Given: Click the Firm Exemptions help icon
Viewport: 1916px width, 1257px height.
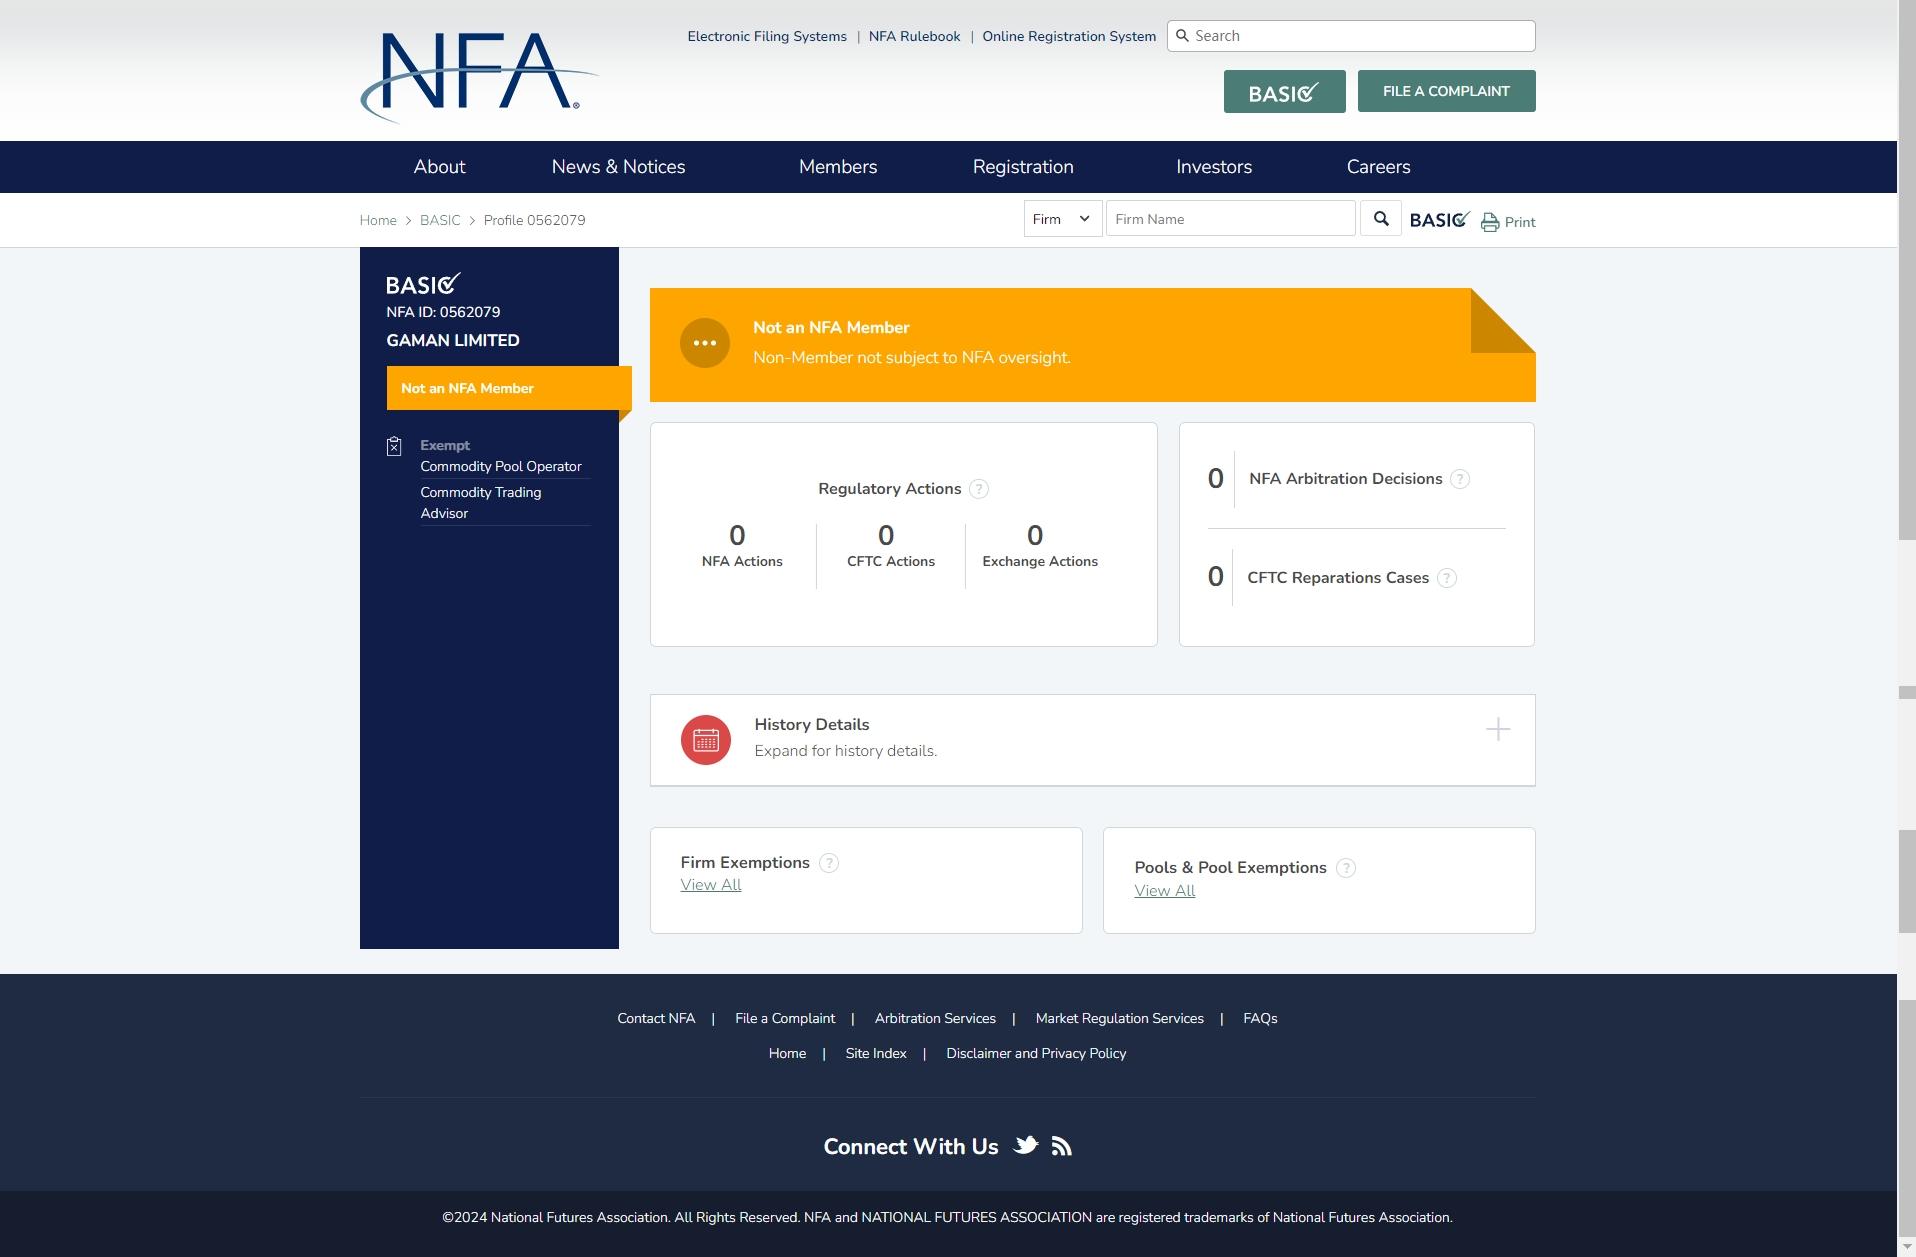Looking at the screenshot, I should 829,863.
